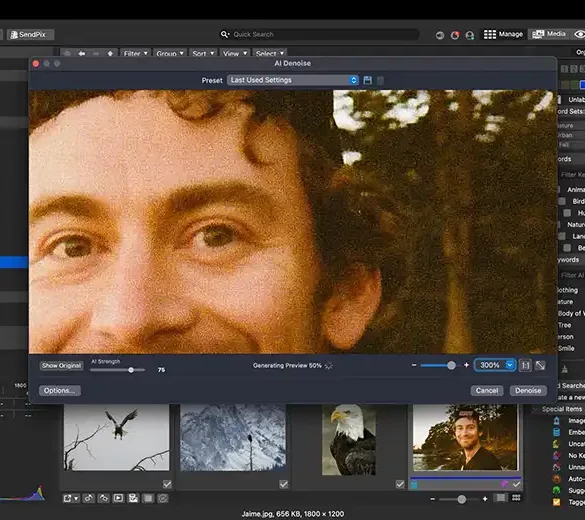Click fit-to-window icon next to 1:1 button
This screenshot has height=520, width=585.
540,365
